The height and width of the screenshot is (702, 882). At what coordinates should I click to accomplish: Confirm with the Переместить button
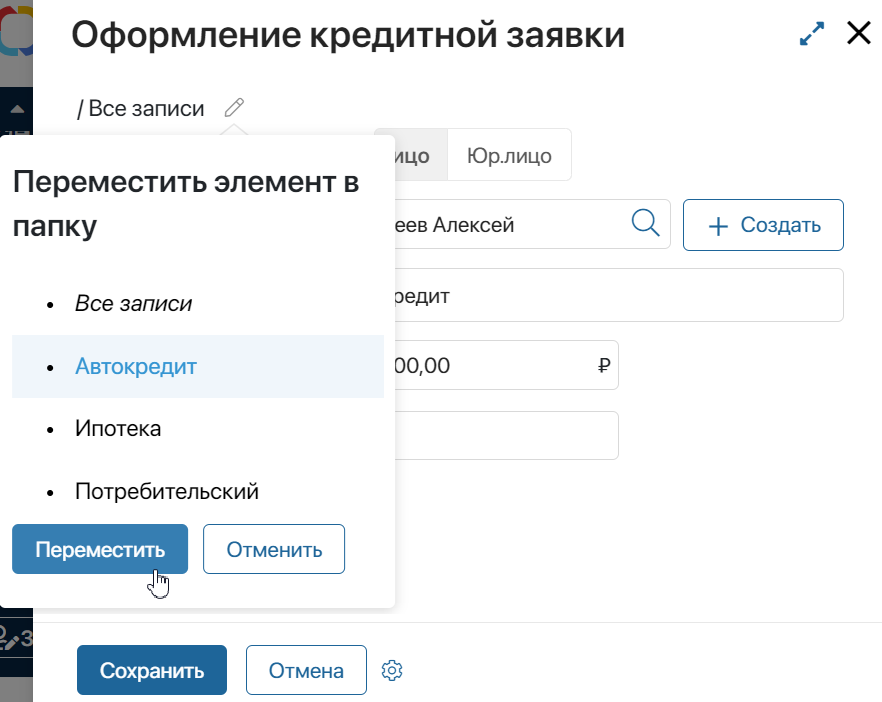(99, 549)
